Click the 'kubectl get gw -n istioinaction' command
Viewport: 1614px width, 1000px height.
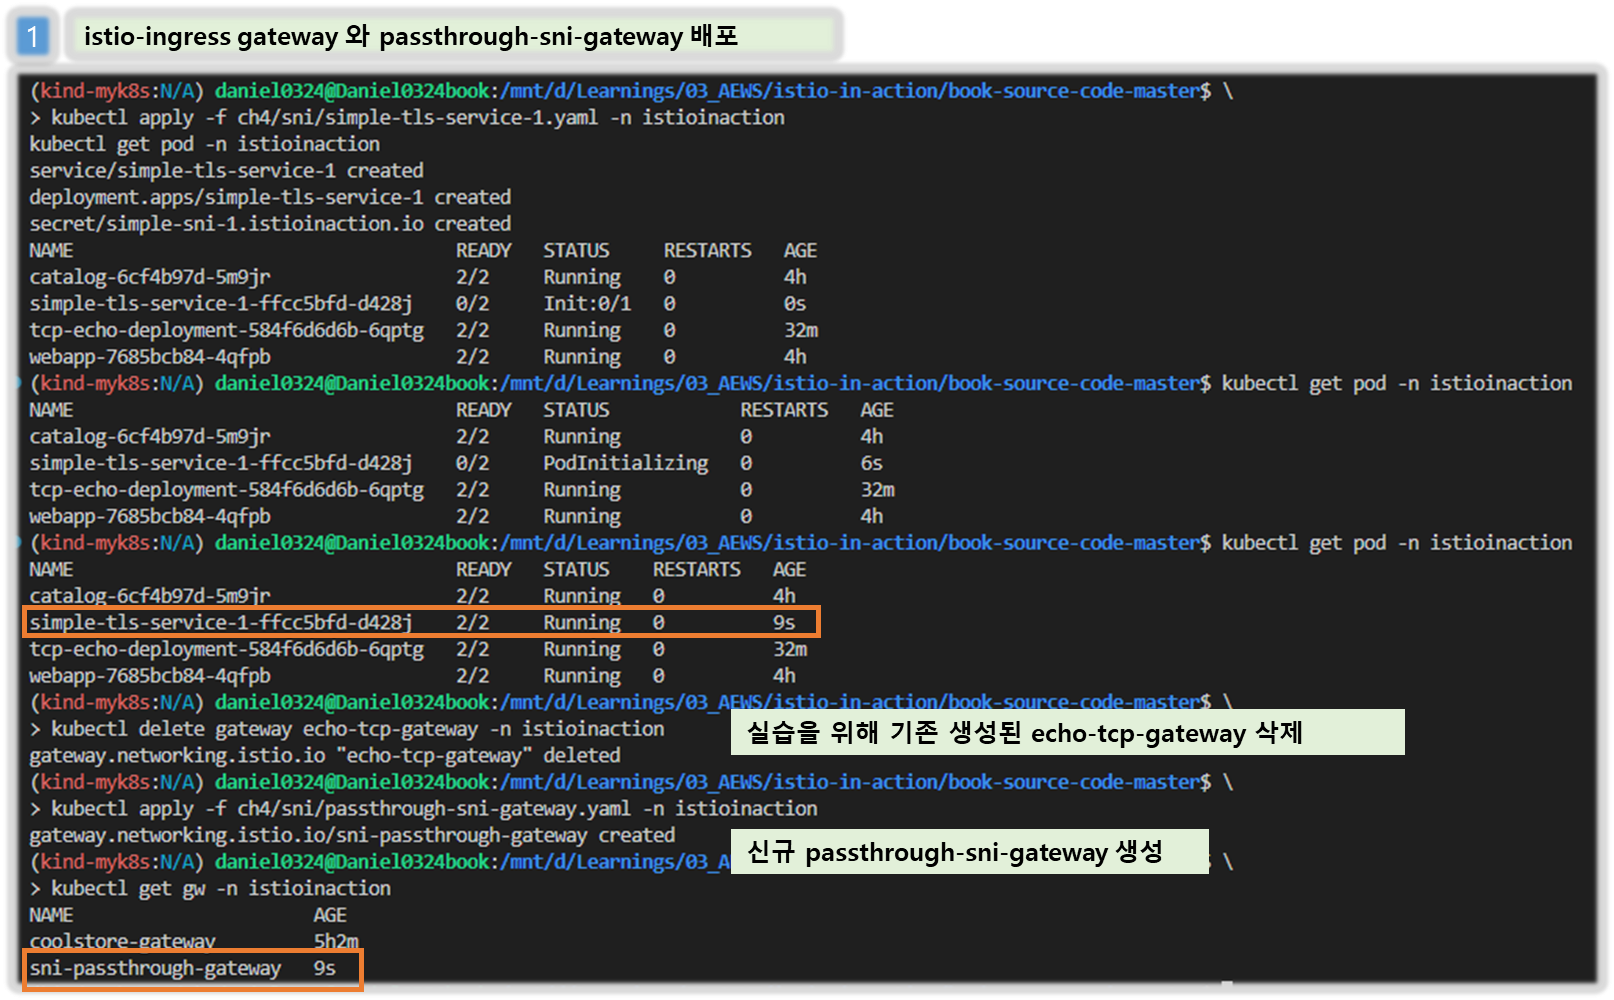tap(210, 888)
